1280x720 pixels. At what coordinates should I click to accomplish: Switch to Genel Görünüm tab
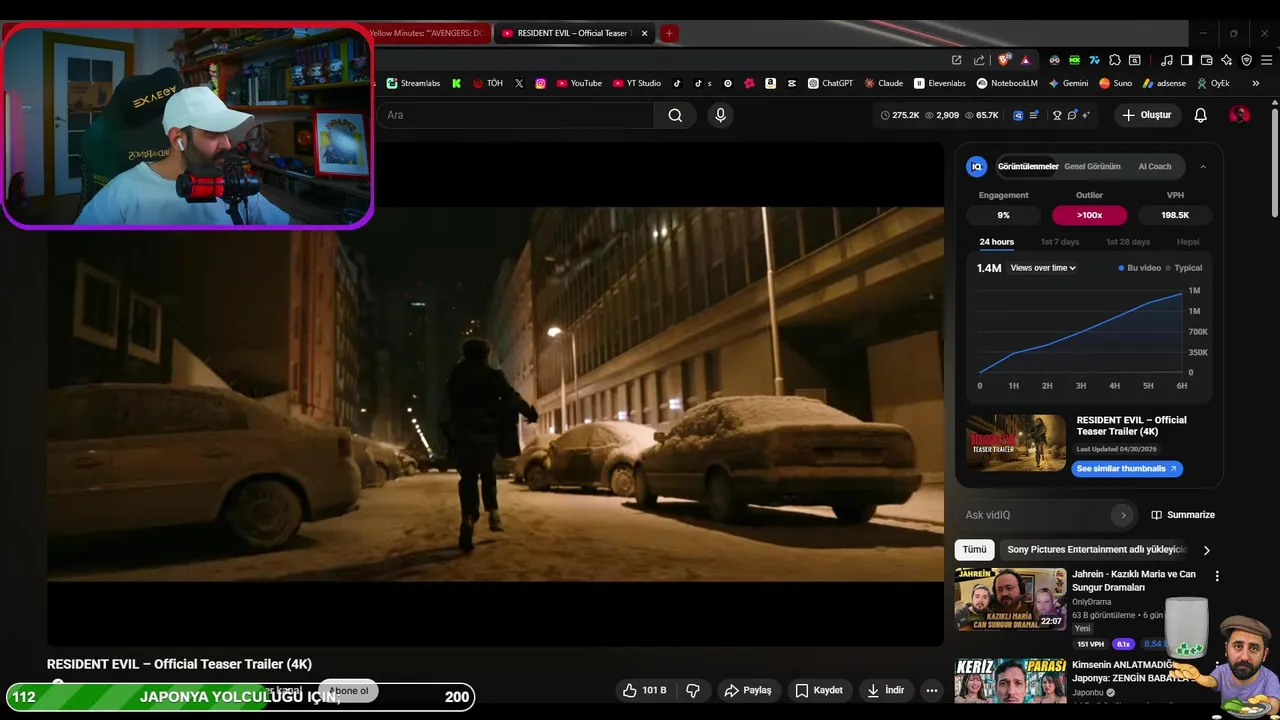(x=1092, y=166)
